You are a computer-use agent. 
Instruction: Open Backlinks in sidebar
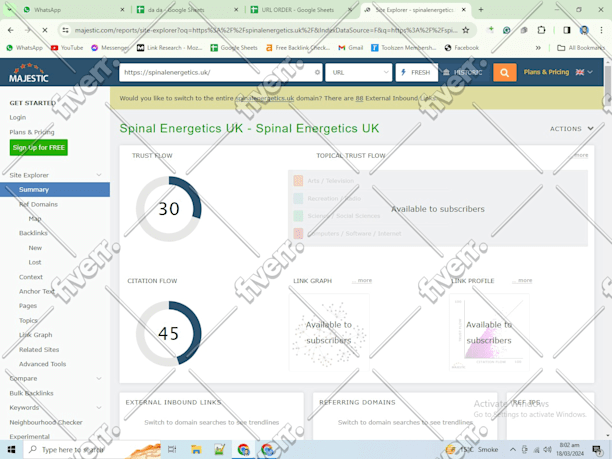(33, 233)
